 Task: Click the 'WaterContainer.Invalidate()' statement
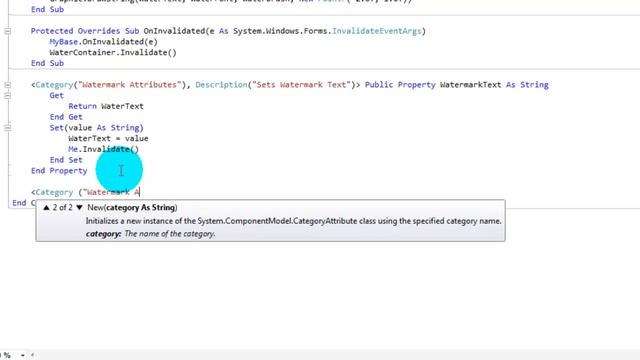[113, 52]
